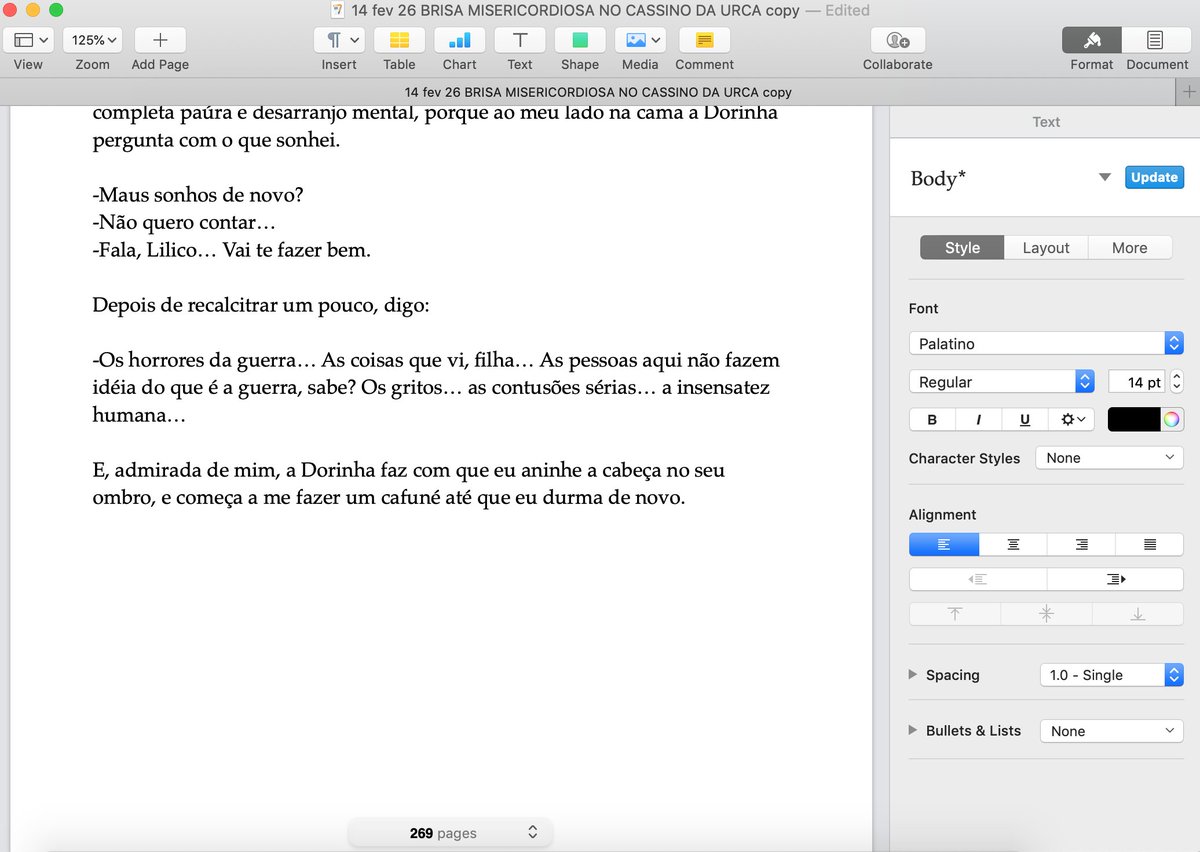Image resolution: width=1200 pixels, height=852 pixels.
Task: Open the Media menu
Action: point(640,40)
